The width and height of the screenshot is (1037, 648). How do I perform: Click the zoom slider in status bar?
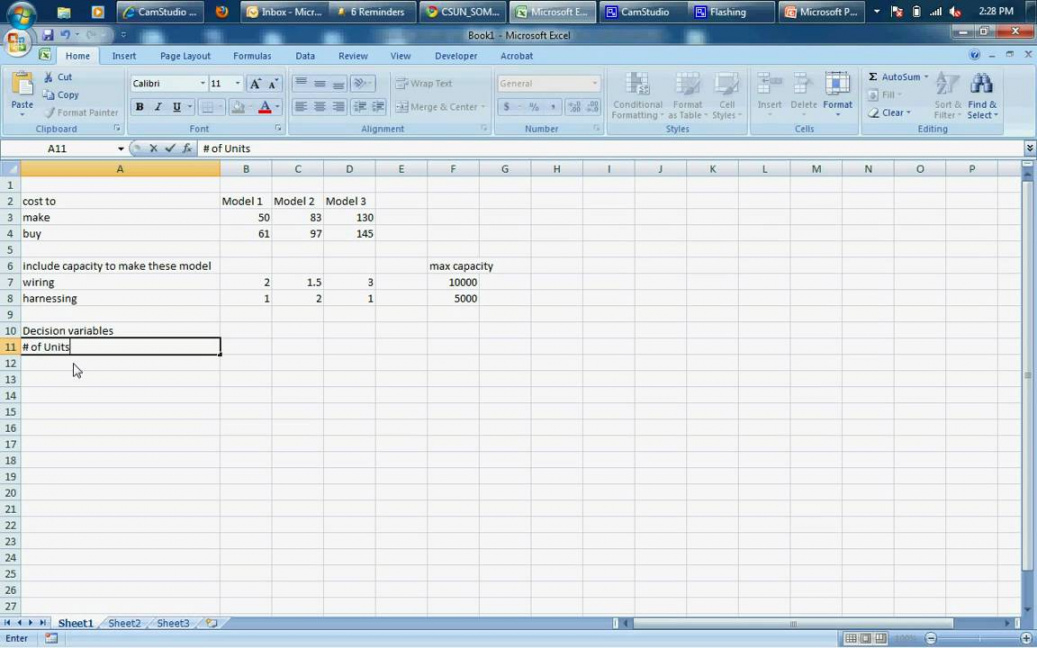pyautogui.click(x=978, y=638)
